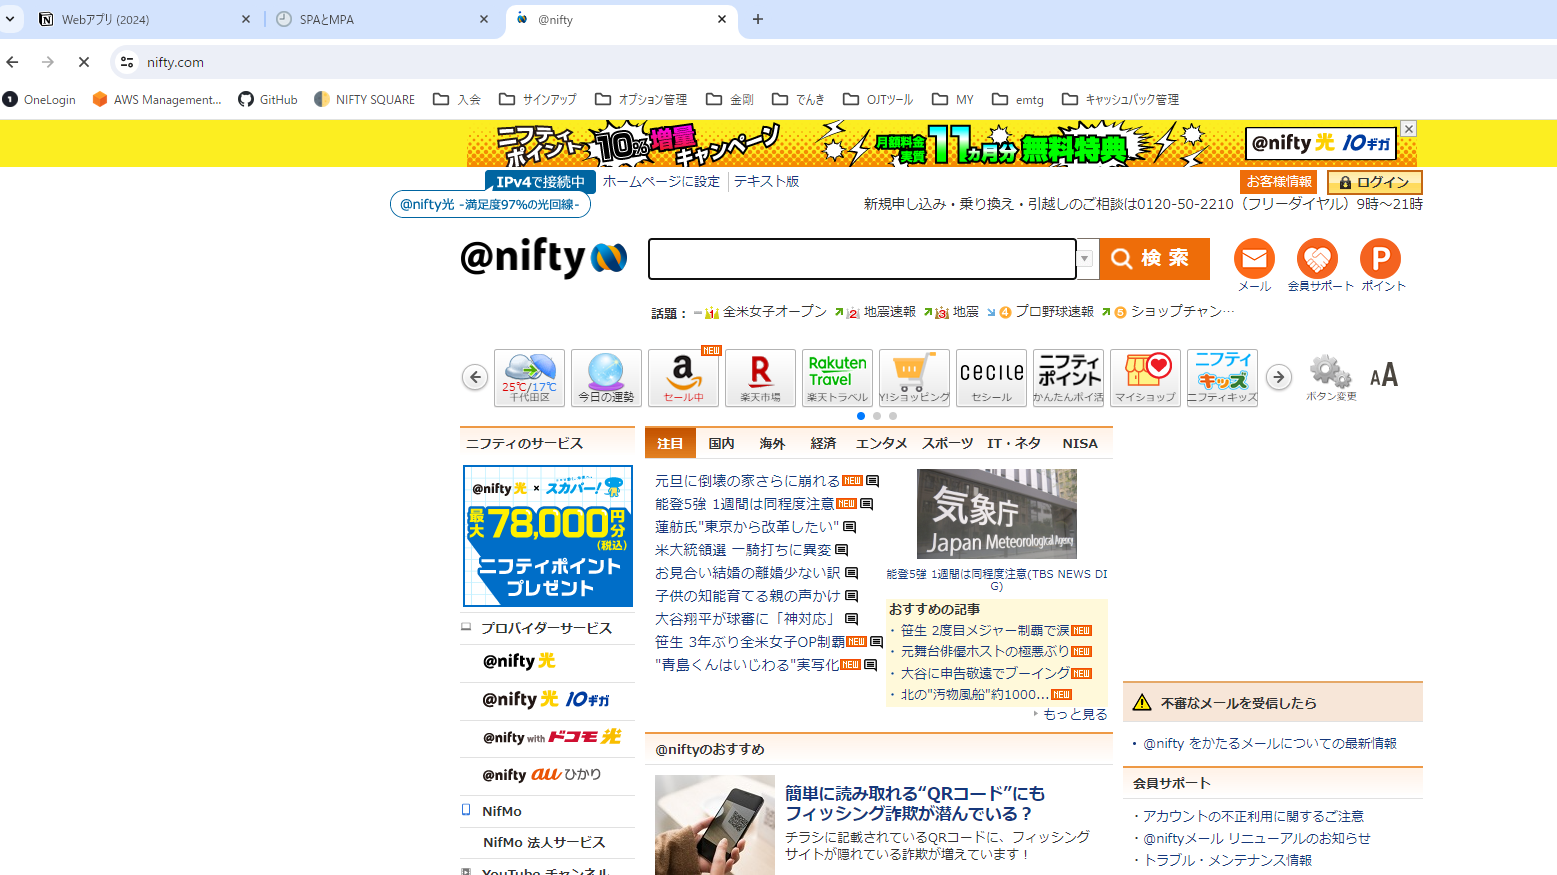Open the 楽天市場 shortcut
Screen dimensions: 1557x875
[x=760, y=378]
